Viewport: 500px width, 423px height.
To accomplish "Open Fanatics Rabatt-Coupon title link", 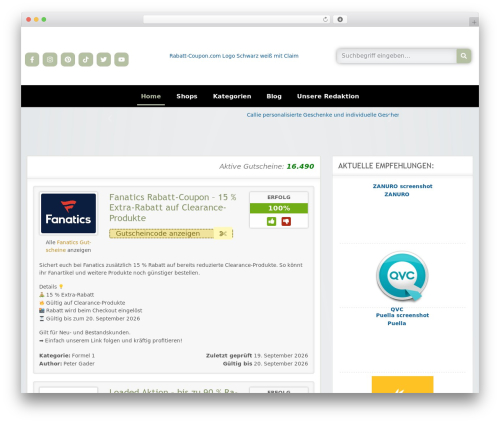I will pyautogui.click(x=173, y=207).
